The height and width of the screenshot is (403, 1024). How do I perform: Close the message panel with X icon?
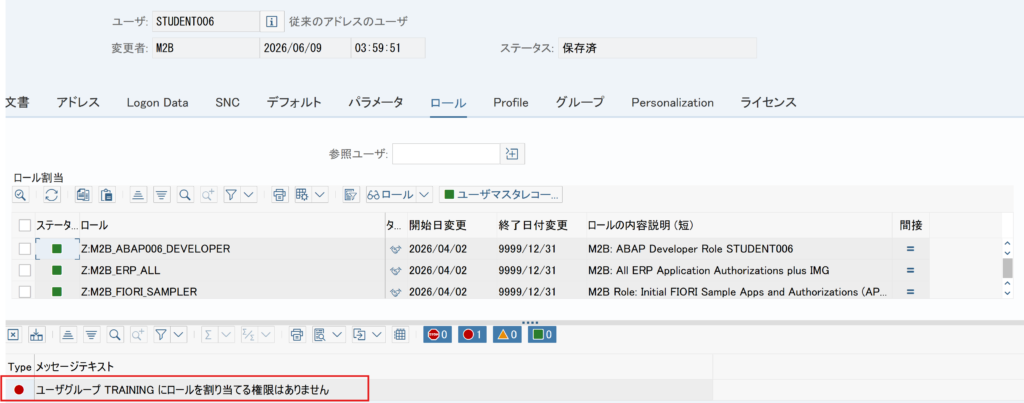(x=14, y=335)
